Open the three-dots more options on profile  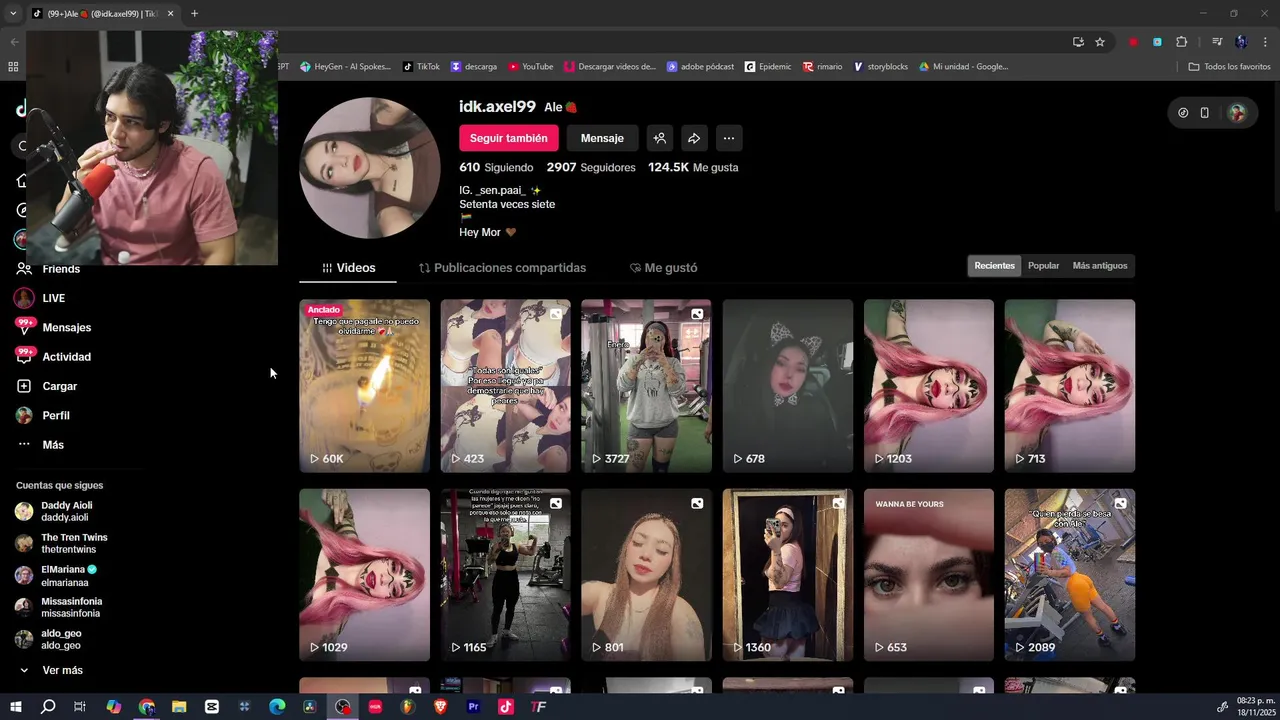(729, 138)
